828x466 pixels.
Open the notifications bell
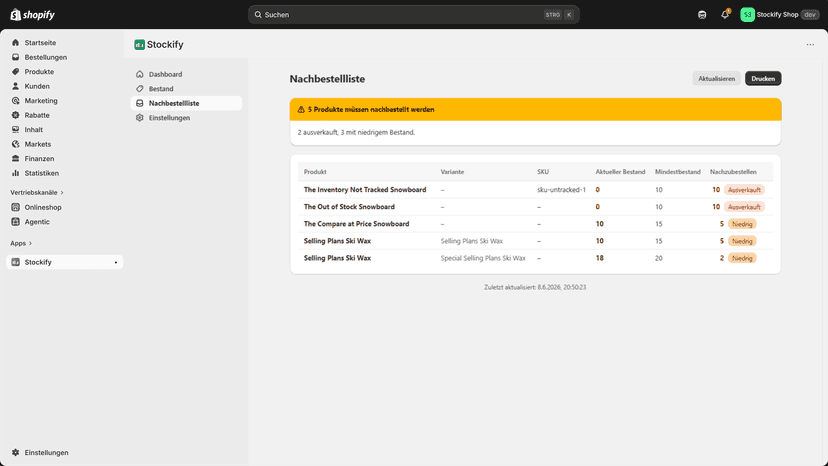pyautogui.click(x=725, y=15)
